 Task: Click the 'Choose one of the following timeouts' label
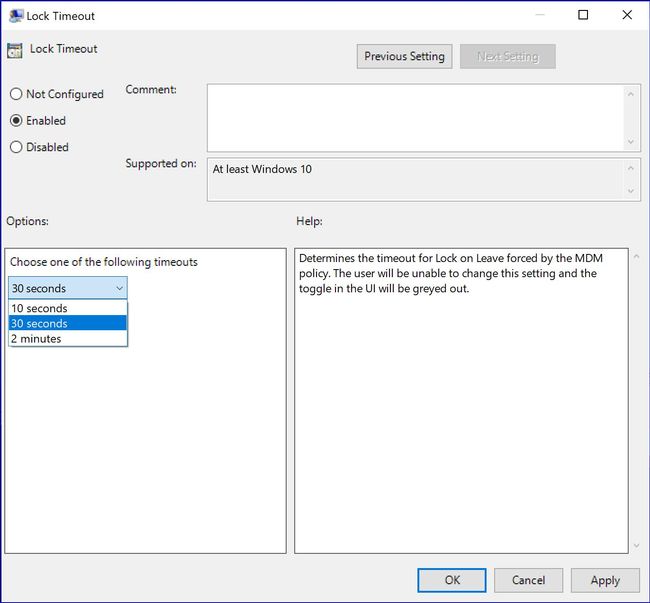(x=104, y=262)
